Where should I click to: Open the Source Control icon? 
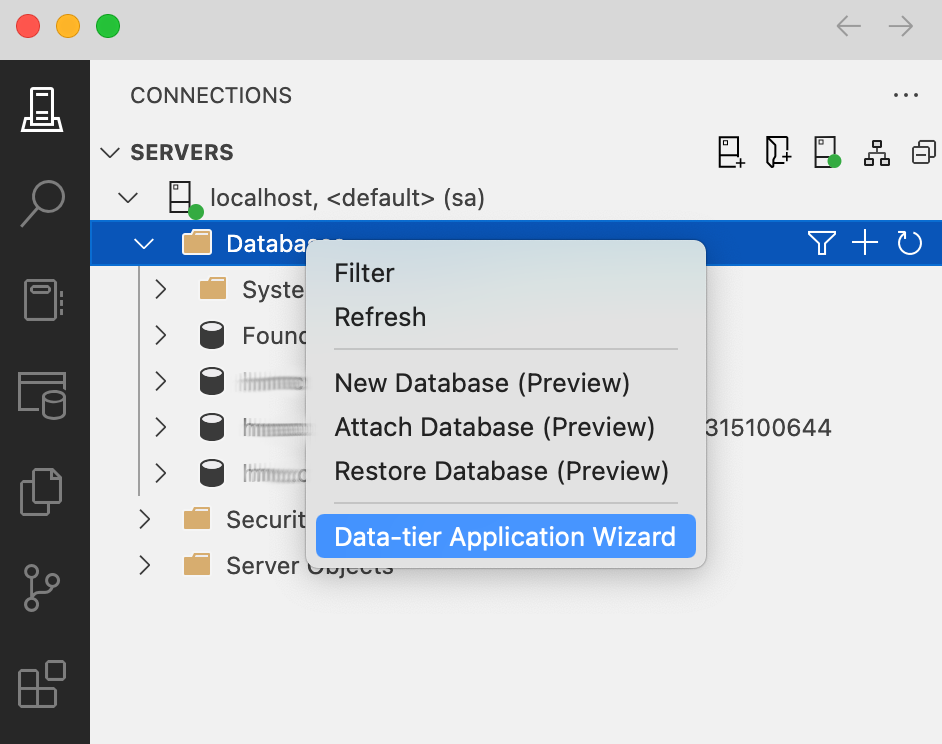coord(44,587)
